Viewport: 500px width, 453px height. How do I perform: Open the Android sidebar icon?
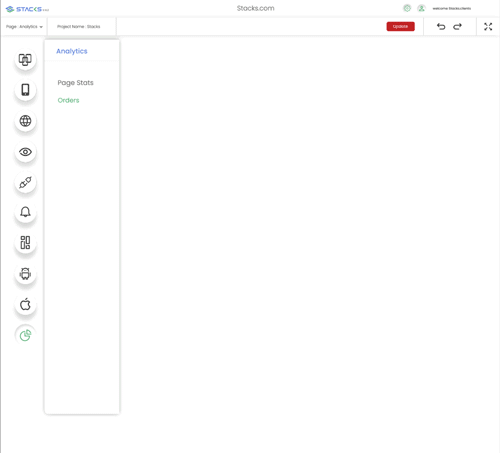pyautogui.click(x=25, y=274)
